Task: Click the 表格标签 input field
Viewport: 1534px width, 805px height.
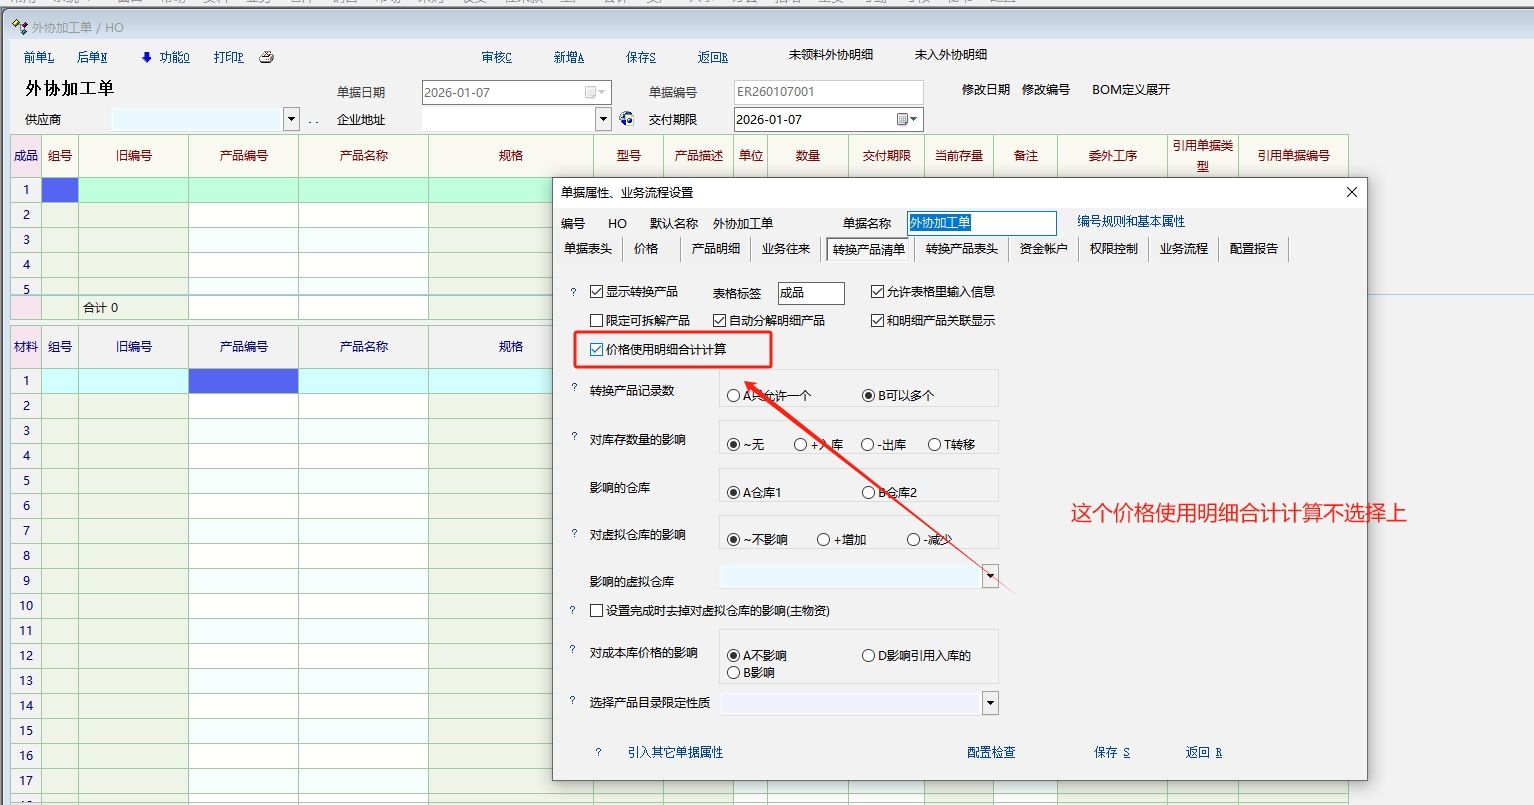Action: tap(811, 293)
